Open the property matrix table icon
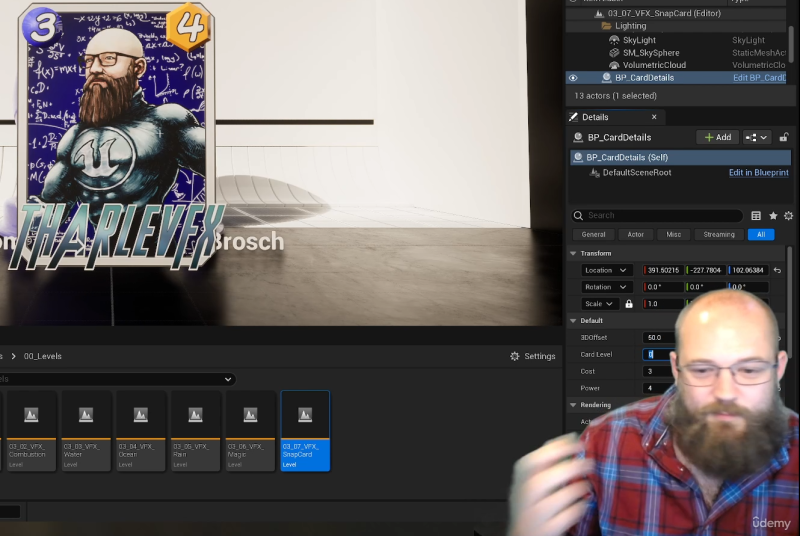The height and width of the screenshot is (536, 800). click(756, 216)
